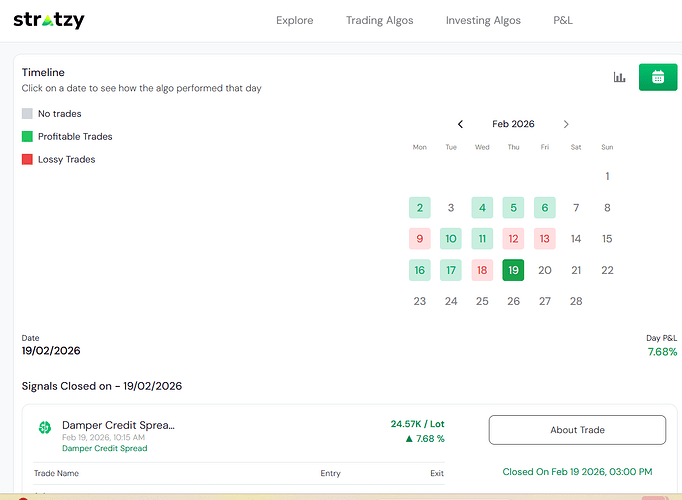Navigate to Investing Algos
Screen dimensions: 682x500
[x=483, y=20]
